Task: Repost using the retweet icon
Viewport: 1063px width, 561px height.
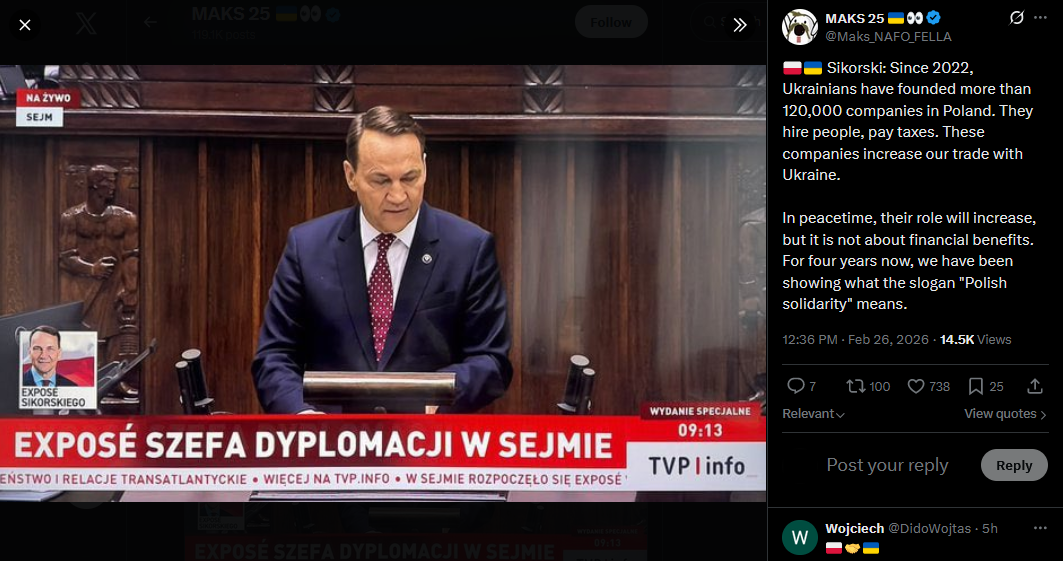Action: click(855, 386)
